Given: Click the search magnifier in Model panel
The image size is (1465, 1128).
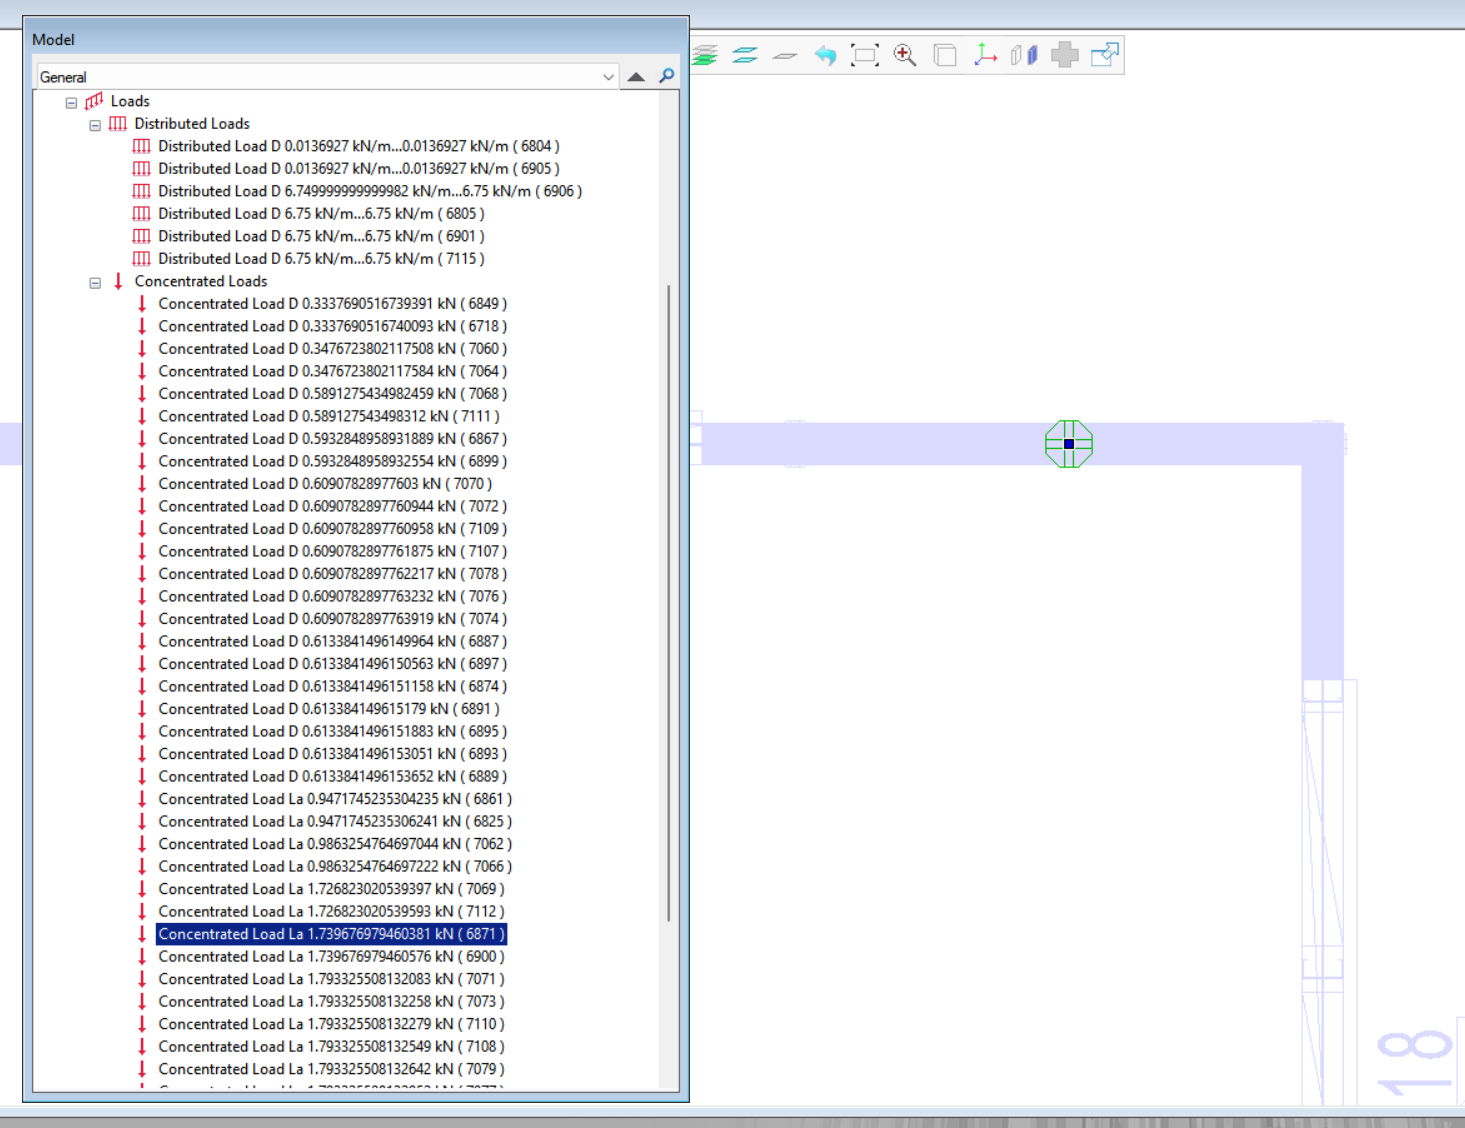Looking at the screenshot, I should pos(667,76).
